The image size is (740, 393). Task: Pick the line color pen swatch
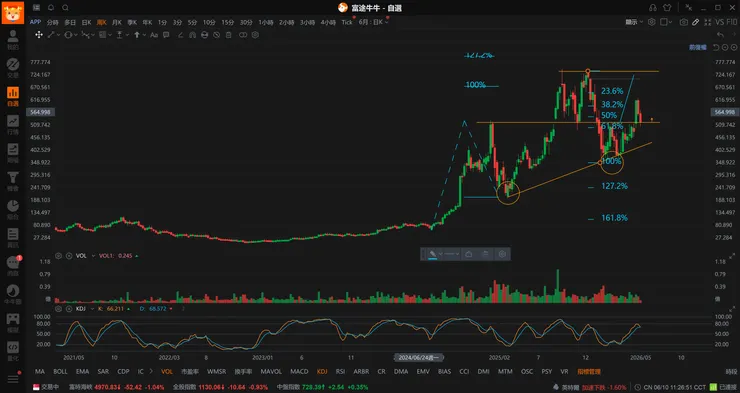(x=433, y=254)
